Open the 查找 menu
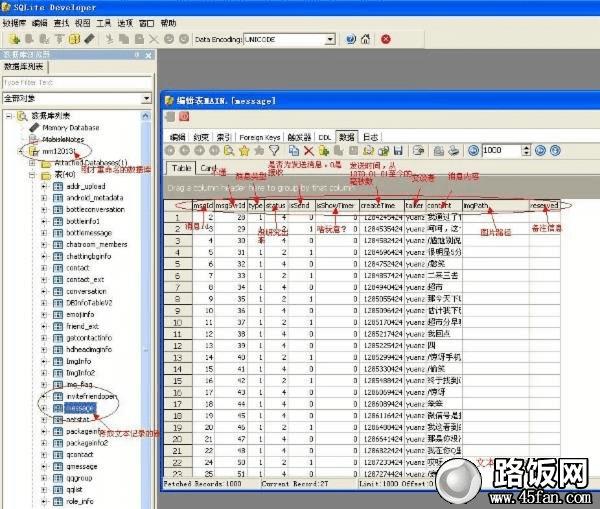This screenshot has height=509, width=600. point(61,23)
